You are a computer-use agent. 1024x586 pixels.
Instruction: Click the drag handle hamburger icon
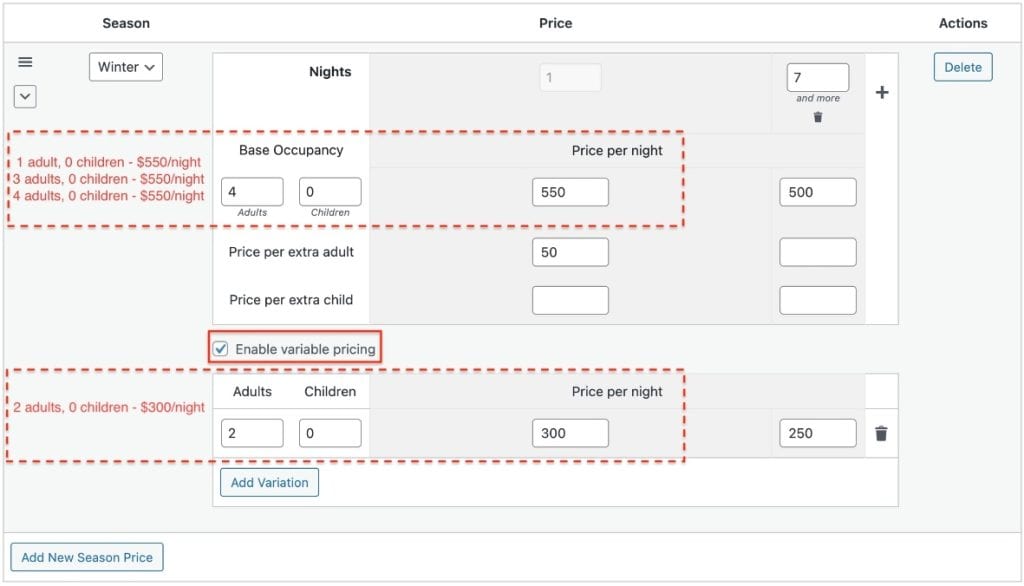[26, 62]
